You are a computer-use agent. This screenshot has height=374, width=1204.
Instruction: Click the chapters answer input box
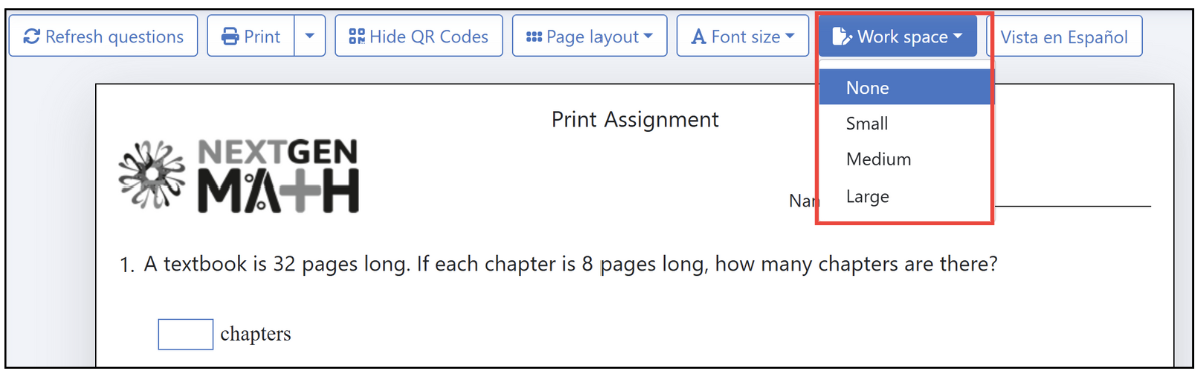pos(185,334)
